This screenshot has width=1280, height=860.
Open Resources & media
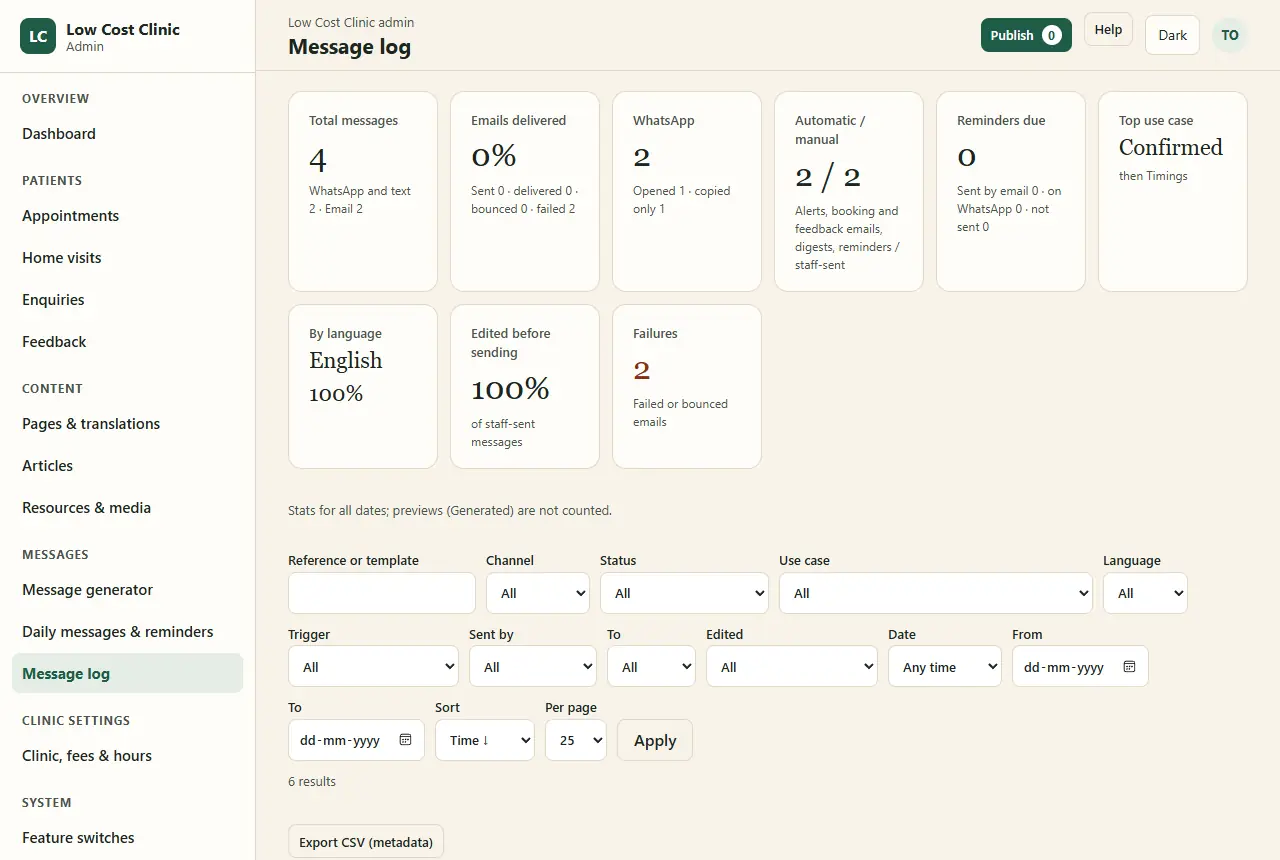[x=127, y=508]
